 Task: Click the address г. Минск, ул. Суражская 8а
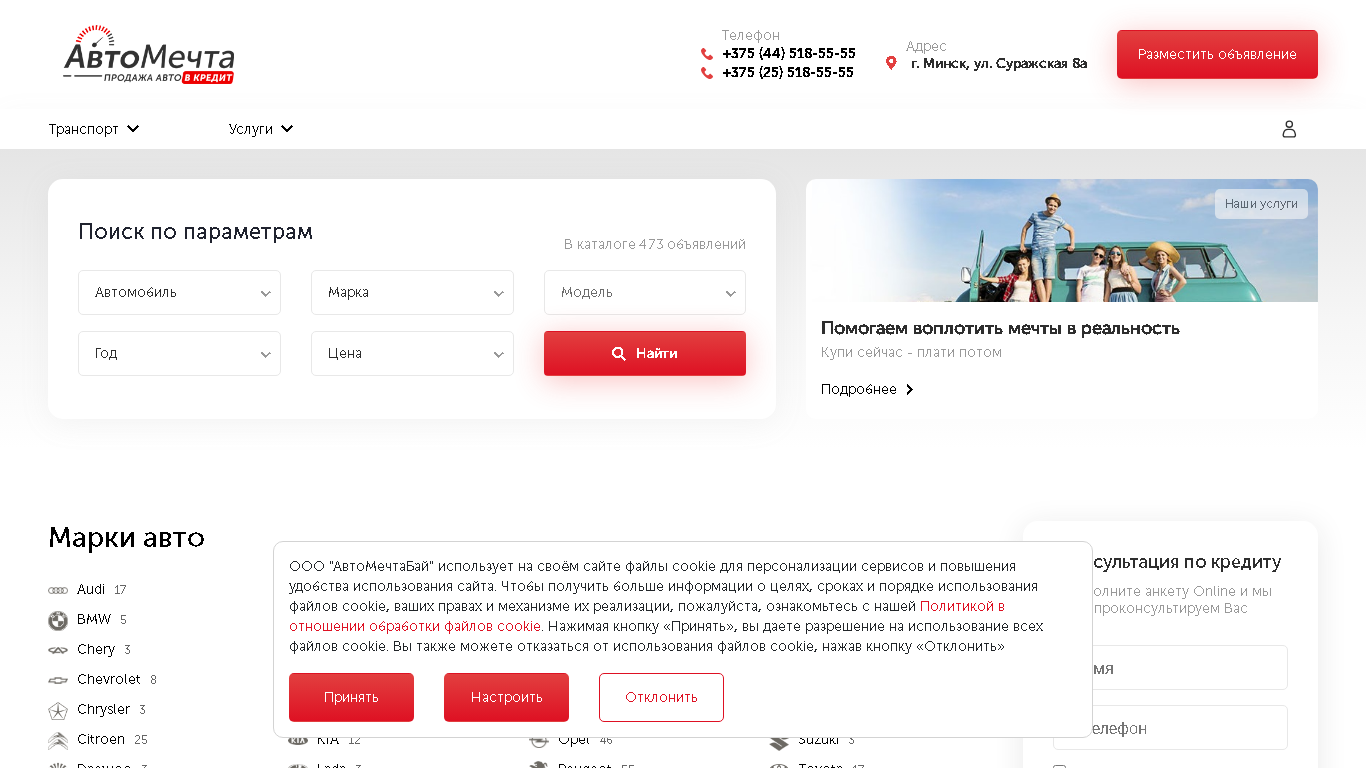coord(999,64)
